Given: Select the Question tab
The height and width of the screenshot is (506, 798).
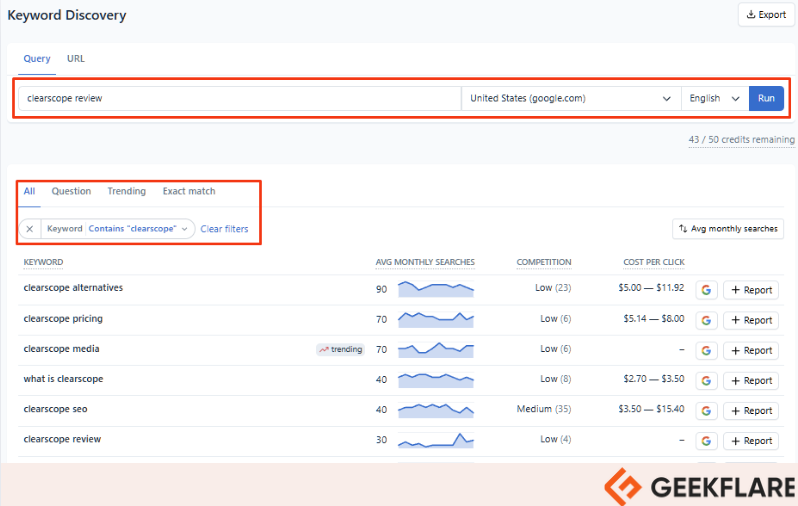Looking at the screenshot, I should (71, 191).
